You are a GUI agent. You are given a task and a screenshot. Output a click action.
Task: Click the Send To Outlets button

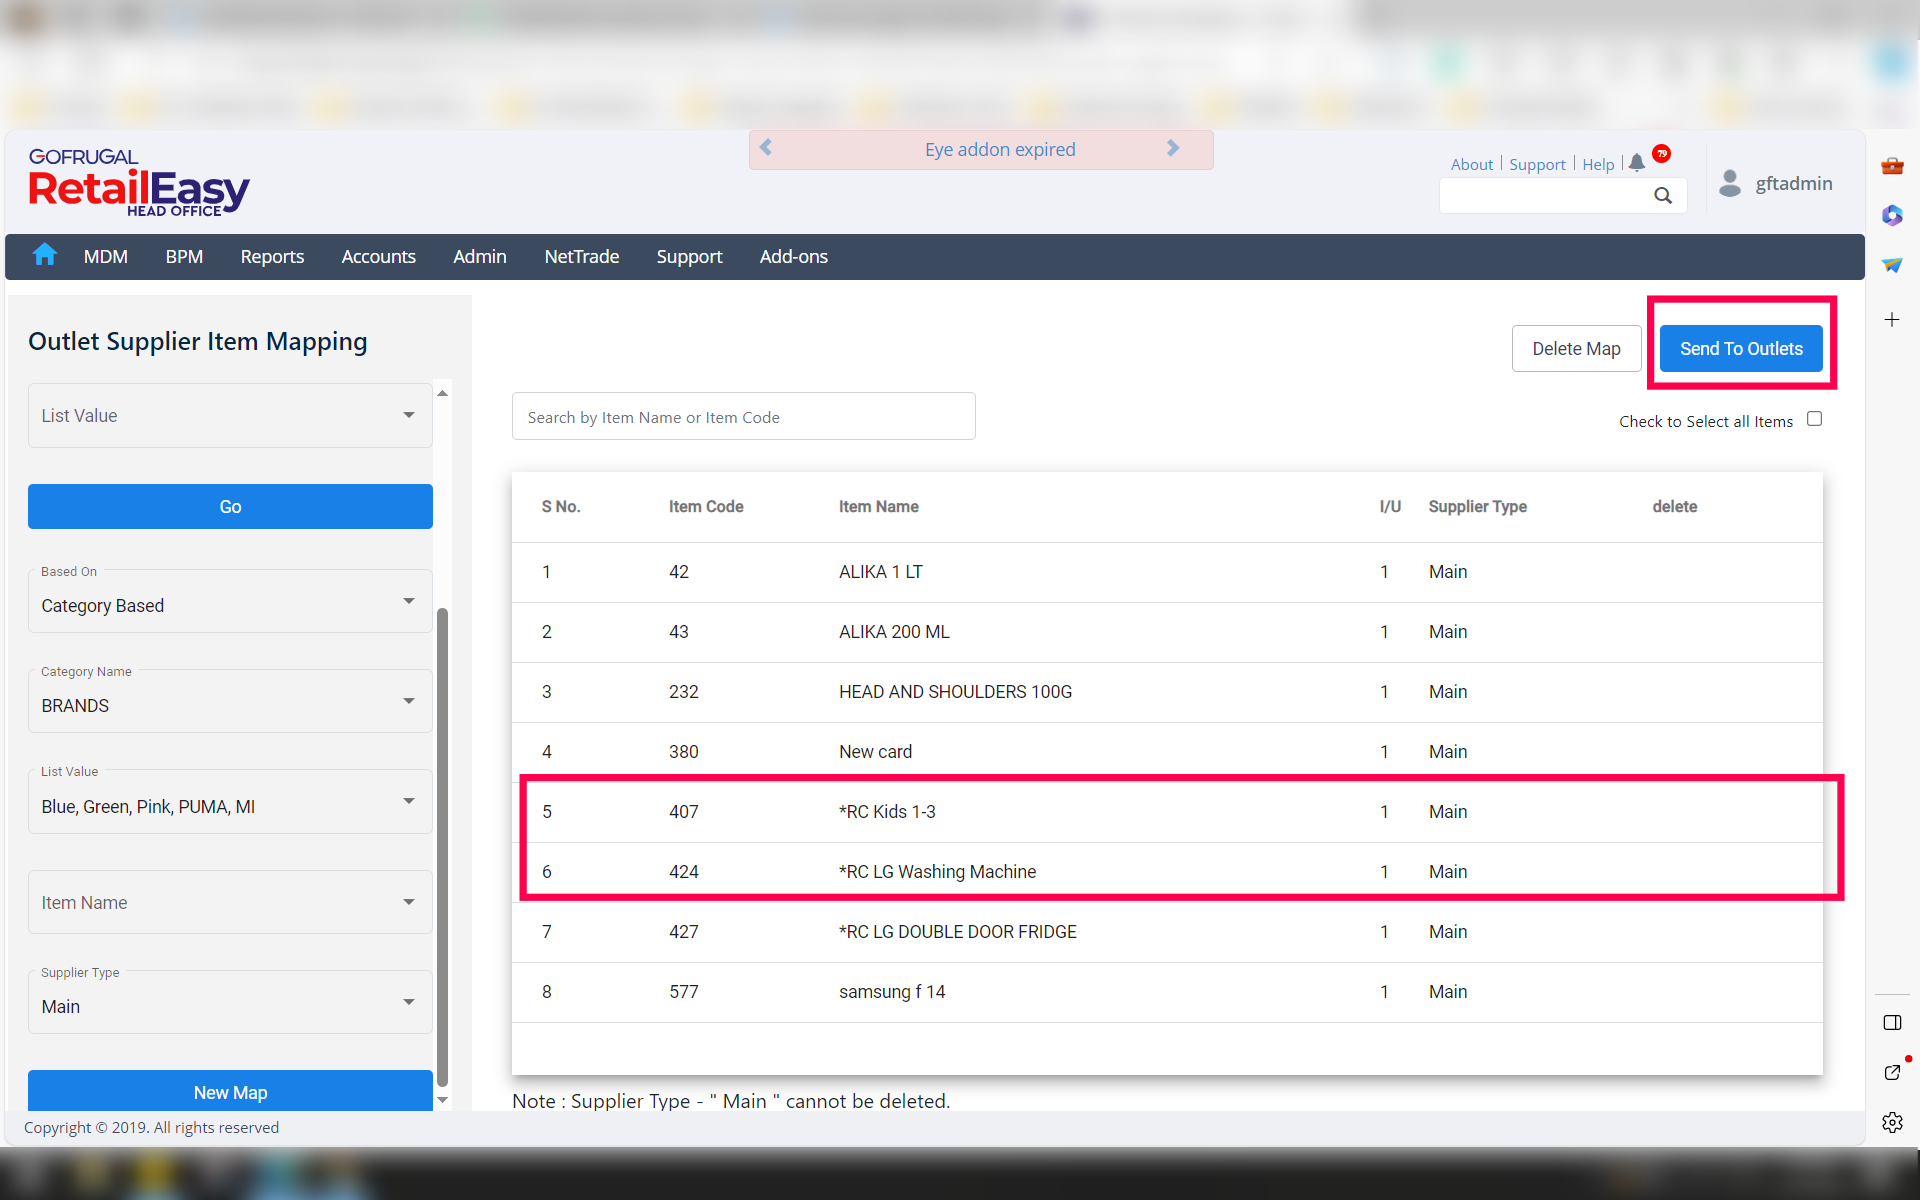click(x=1740, y=349)
